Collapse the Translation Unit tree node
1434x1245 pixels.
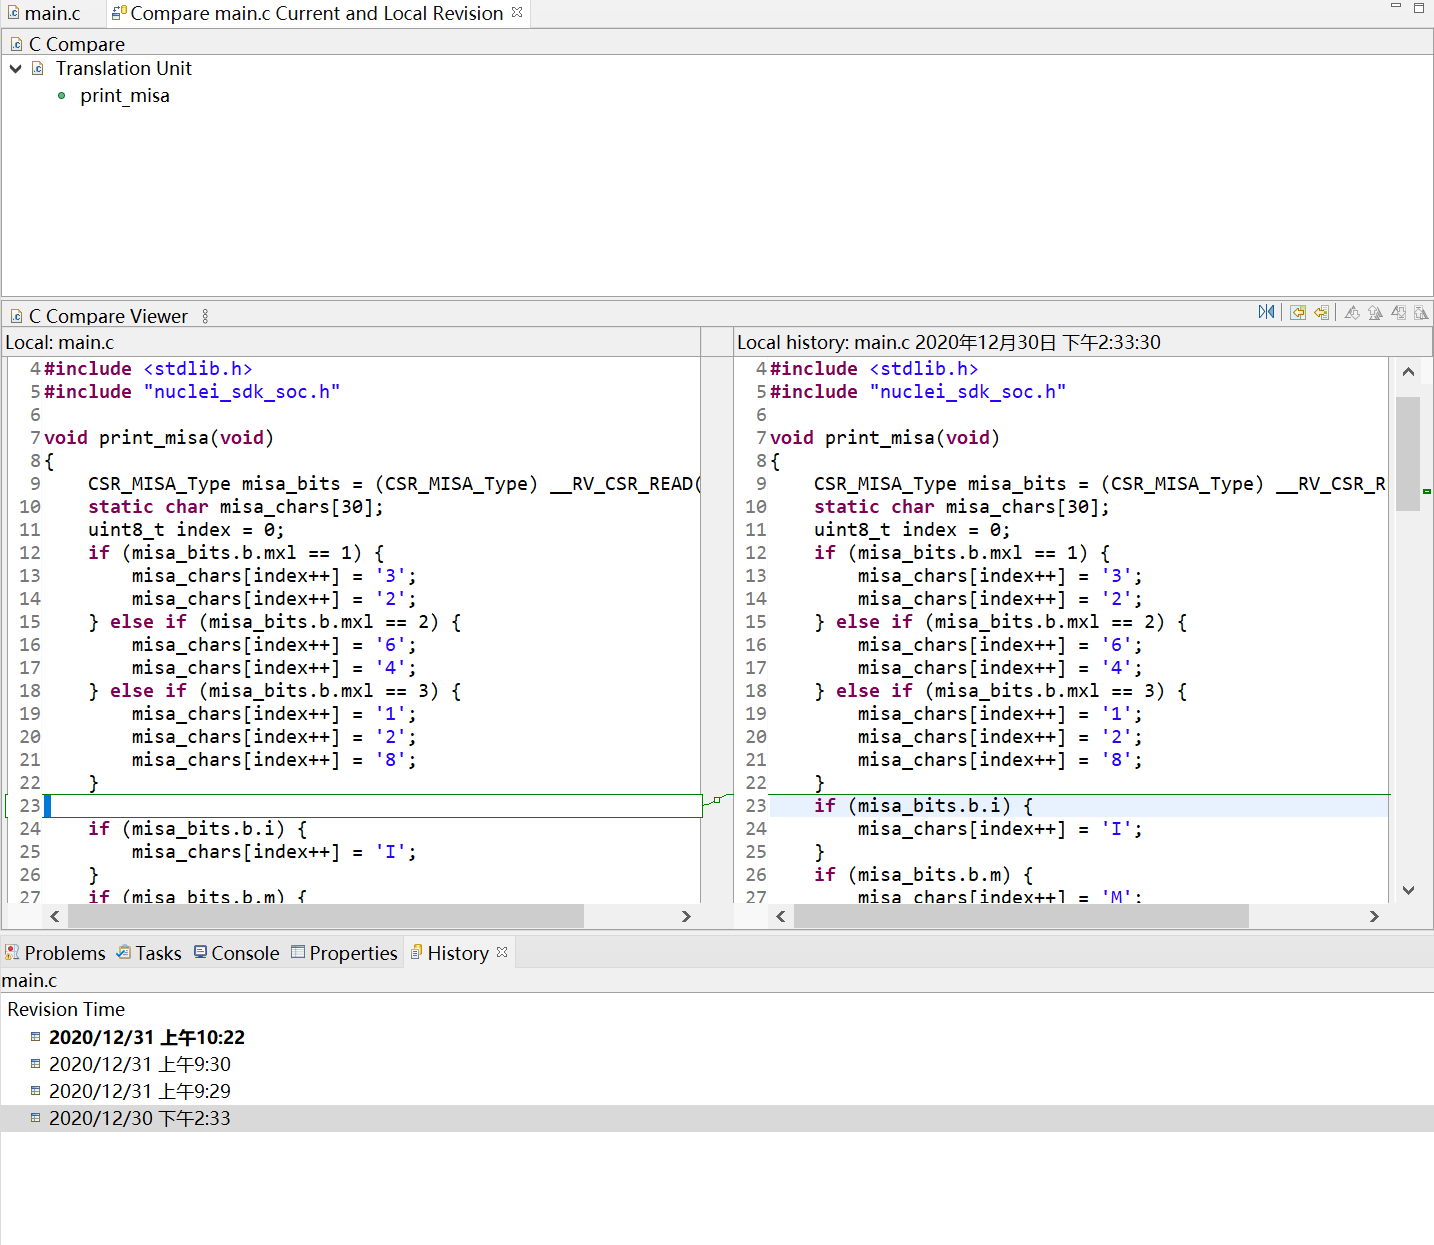click(16, 69)
